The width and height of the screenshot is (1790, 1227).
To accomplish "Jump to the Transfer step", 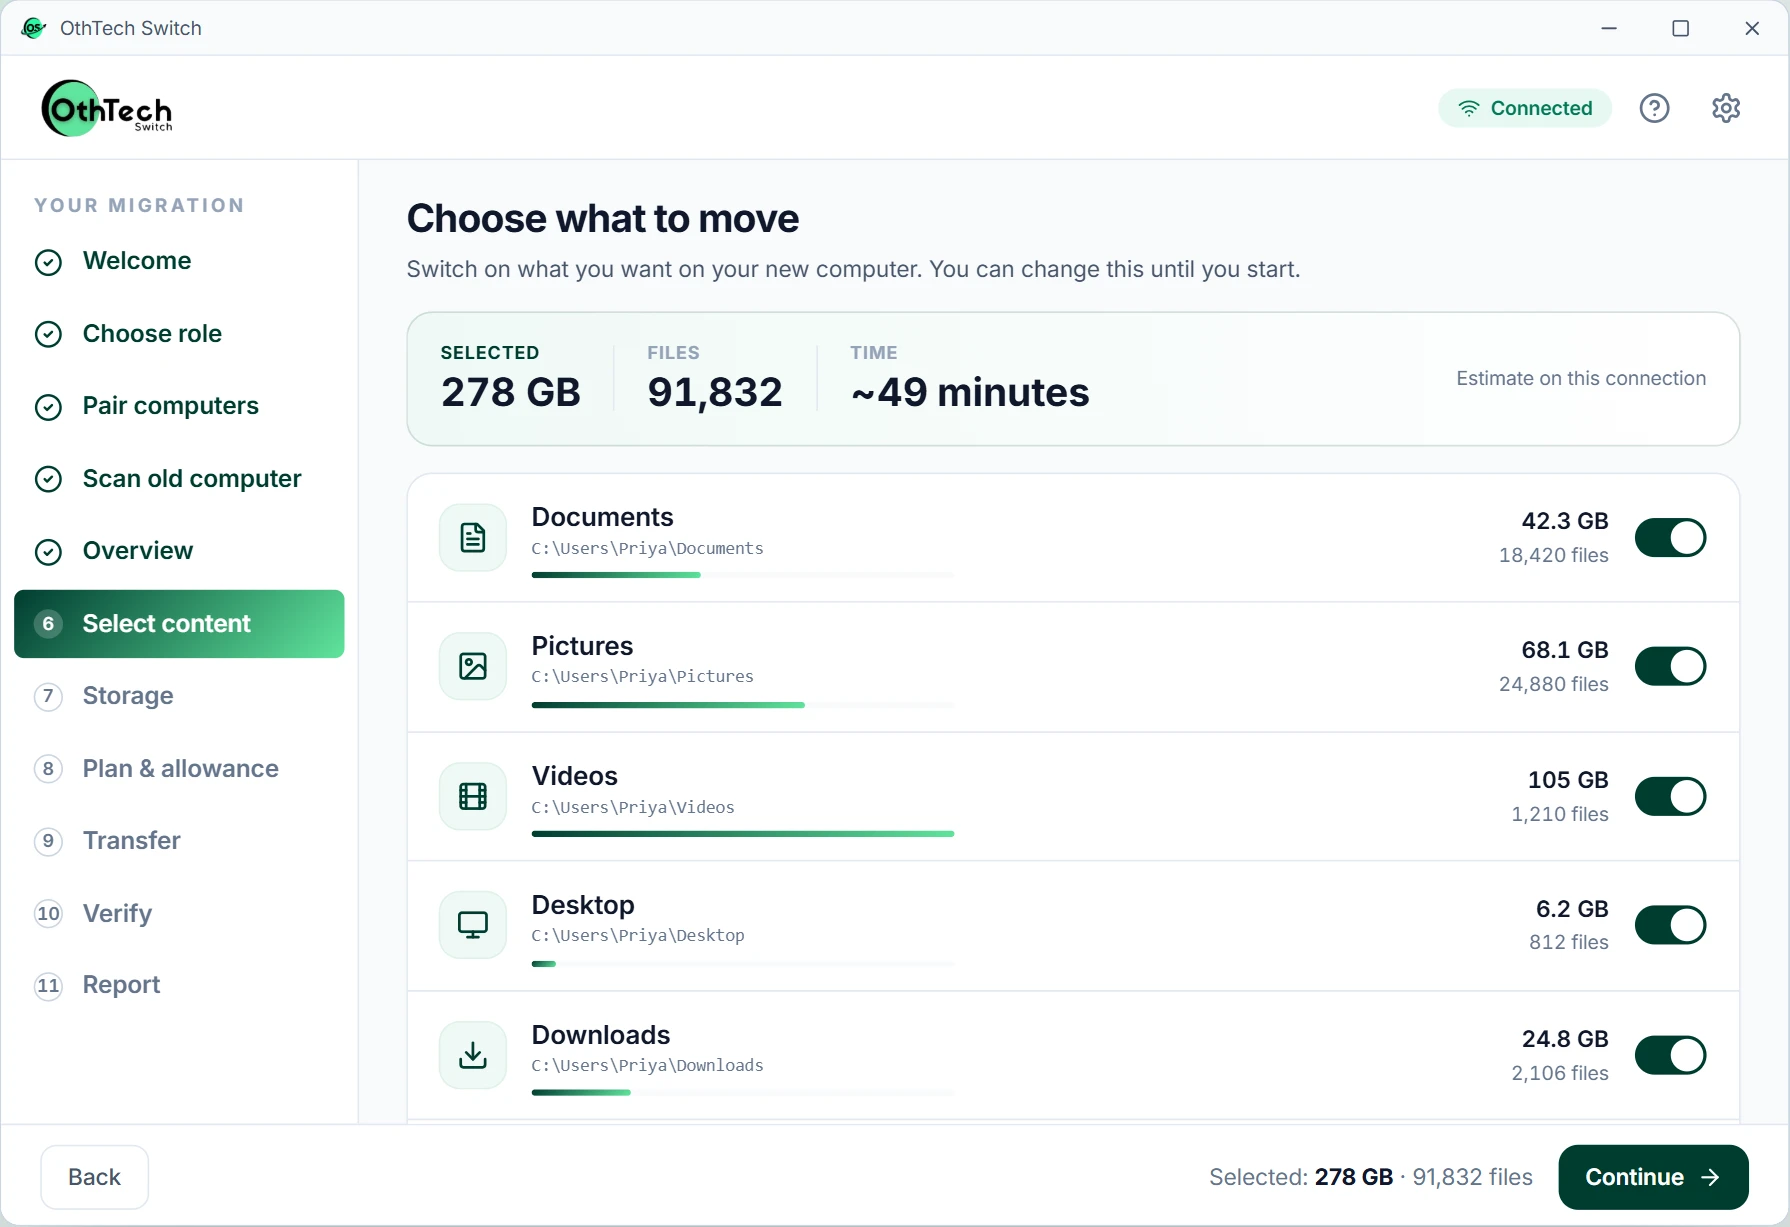I will (179, 841).
